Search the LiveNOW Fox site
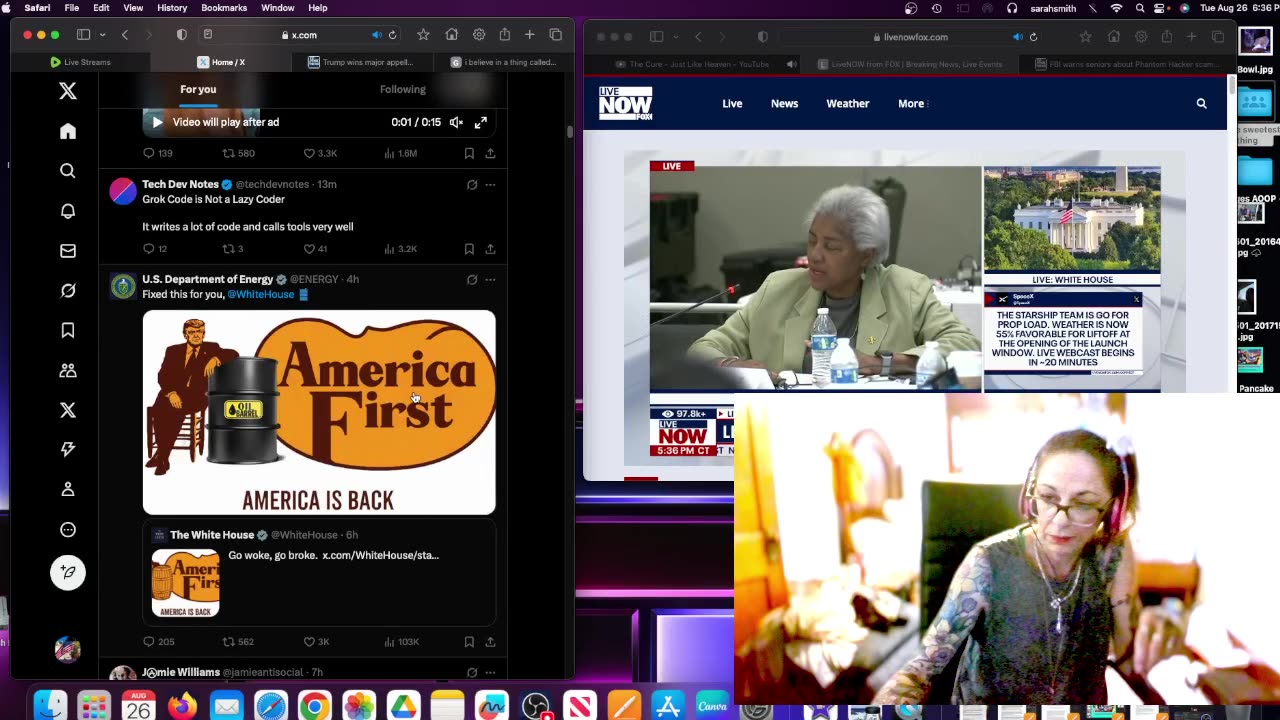 pos(1201,103)
